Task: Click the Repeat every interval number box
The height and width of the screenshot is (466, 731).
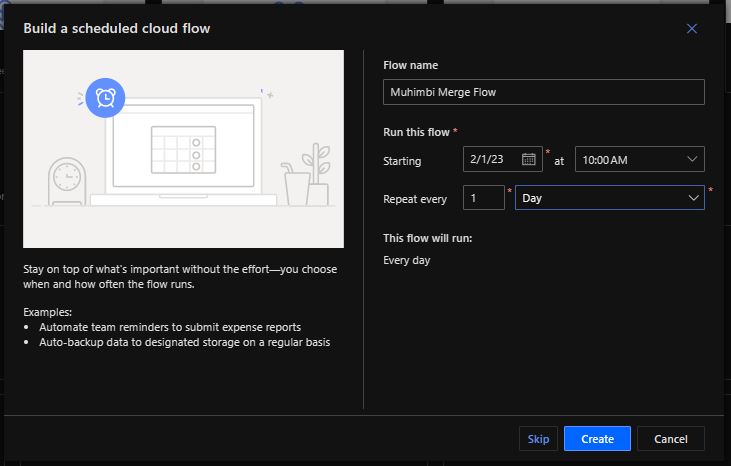Action: click(483, 198)
